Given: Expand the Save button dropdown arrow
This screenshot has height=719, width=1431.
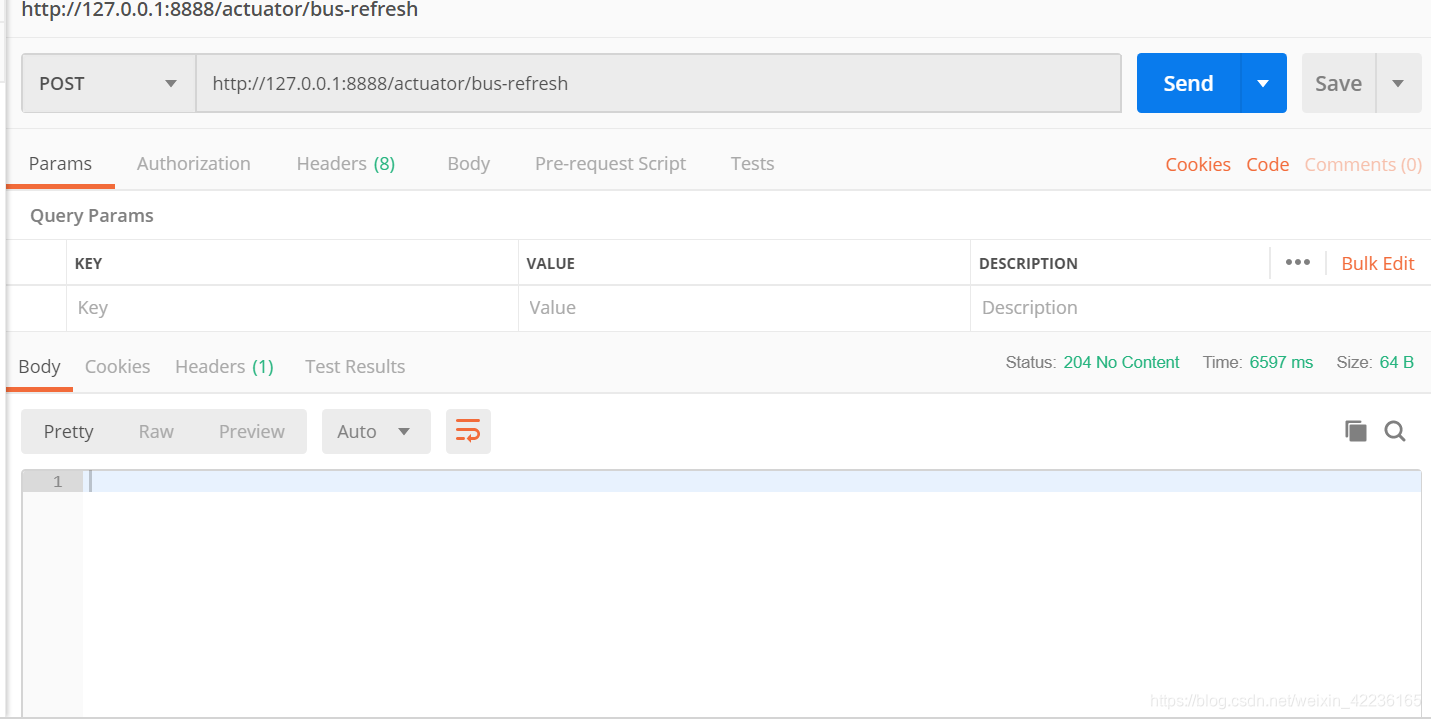Looking at the screenshot, I should [1399, 83].
